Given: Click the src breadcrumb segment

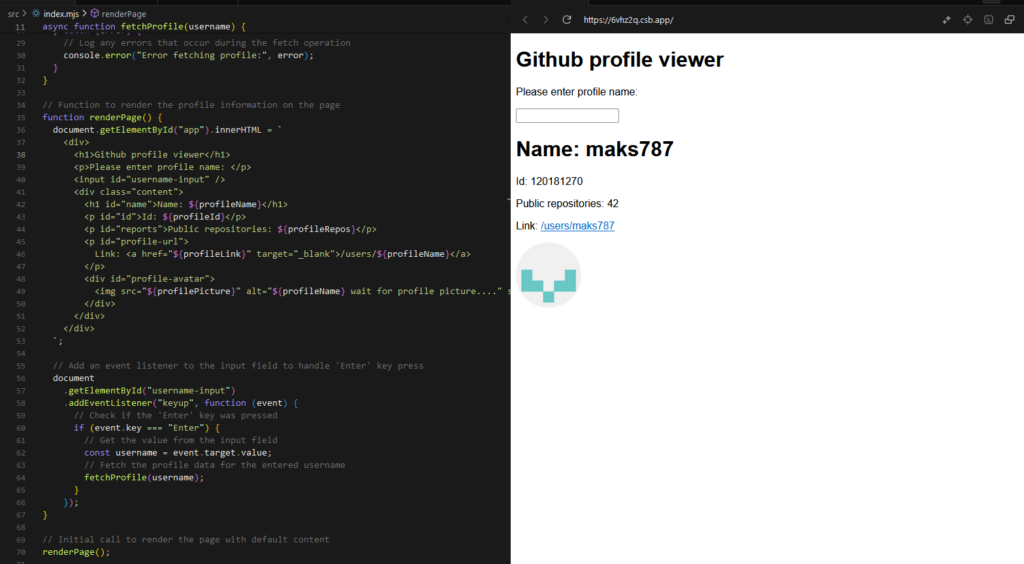Looking at the screenshot, I should 14,13.
